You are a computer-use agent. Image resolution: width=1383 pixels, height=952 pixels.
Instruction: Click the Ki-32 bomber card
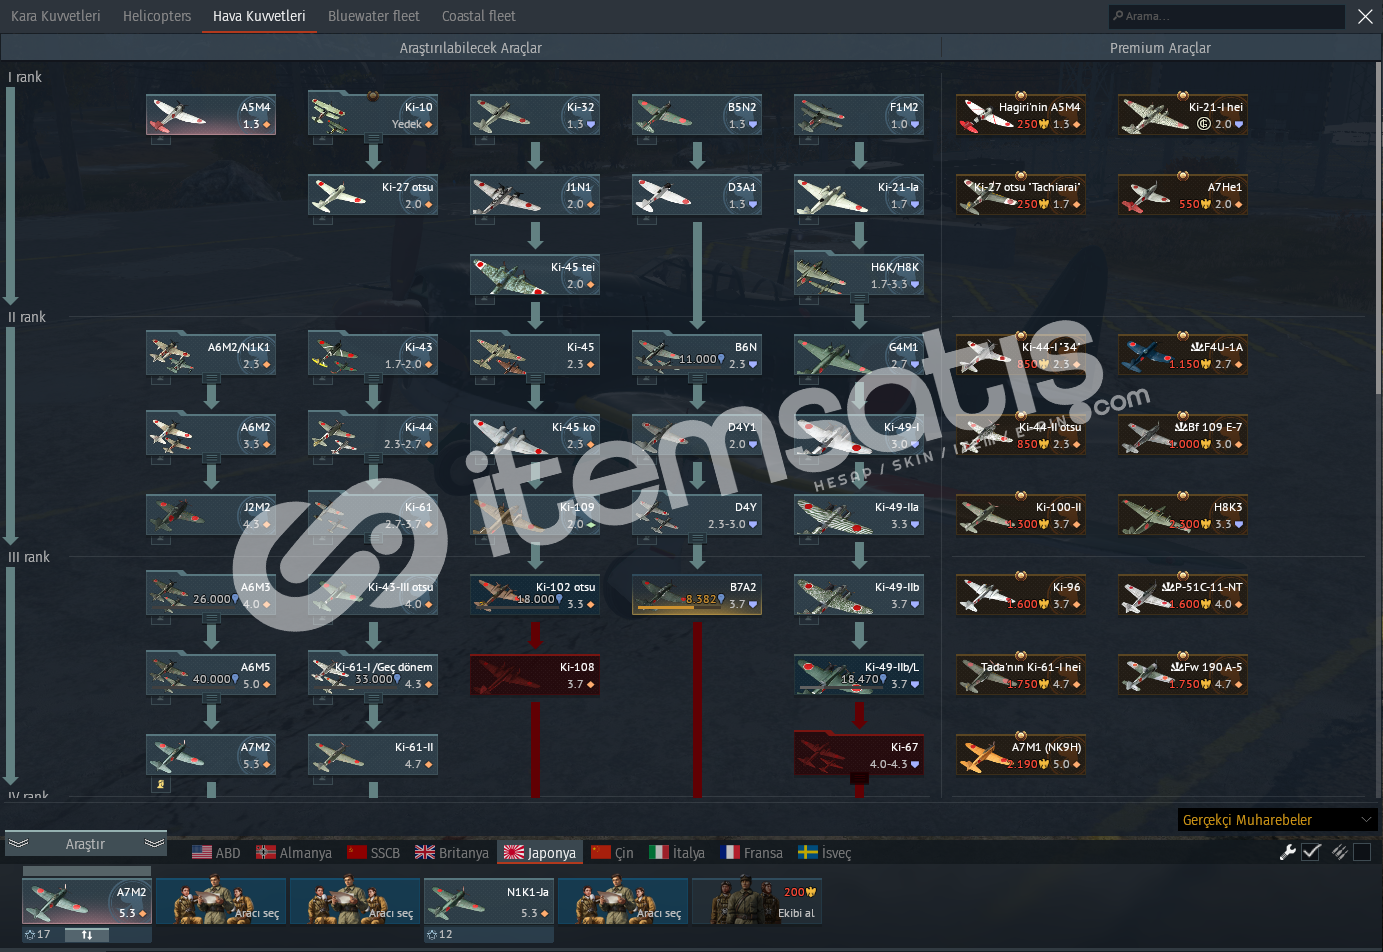click(535, 115)
